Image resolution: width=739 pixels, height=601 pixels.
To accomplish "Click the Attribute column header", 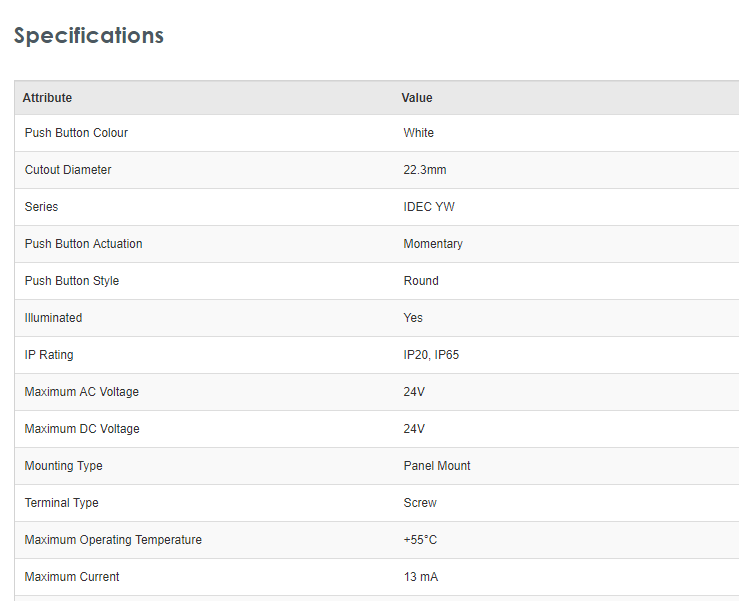I will 47,98.
